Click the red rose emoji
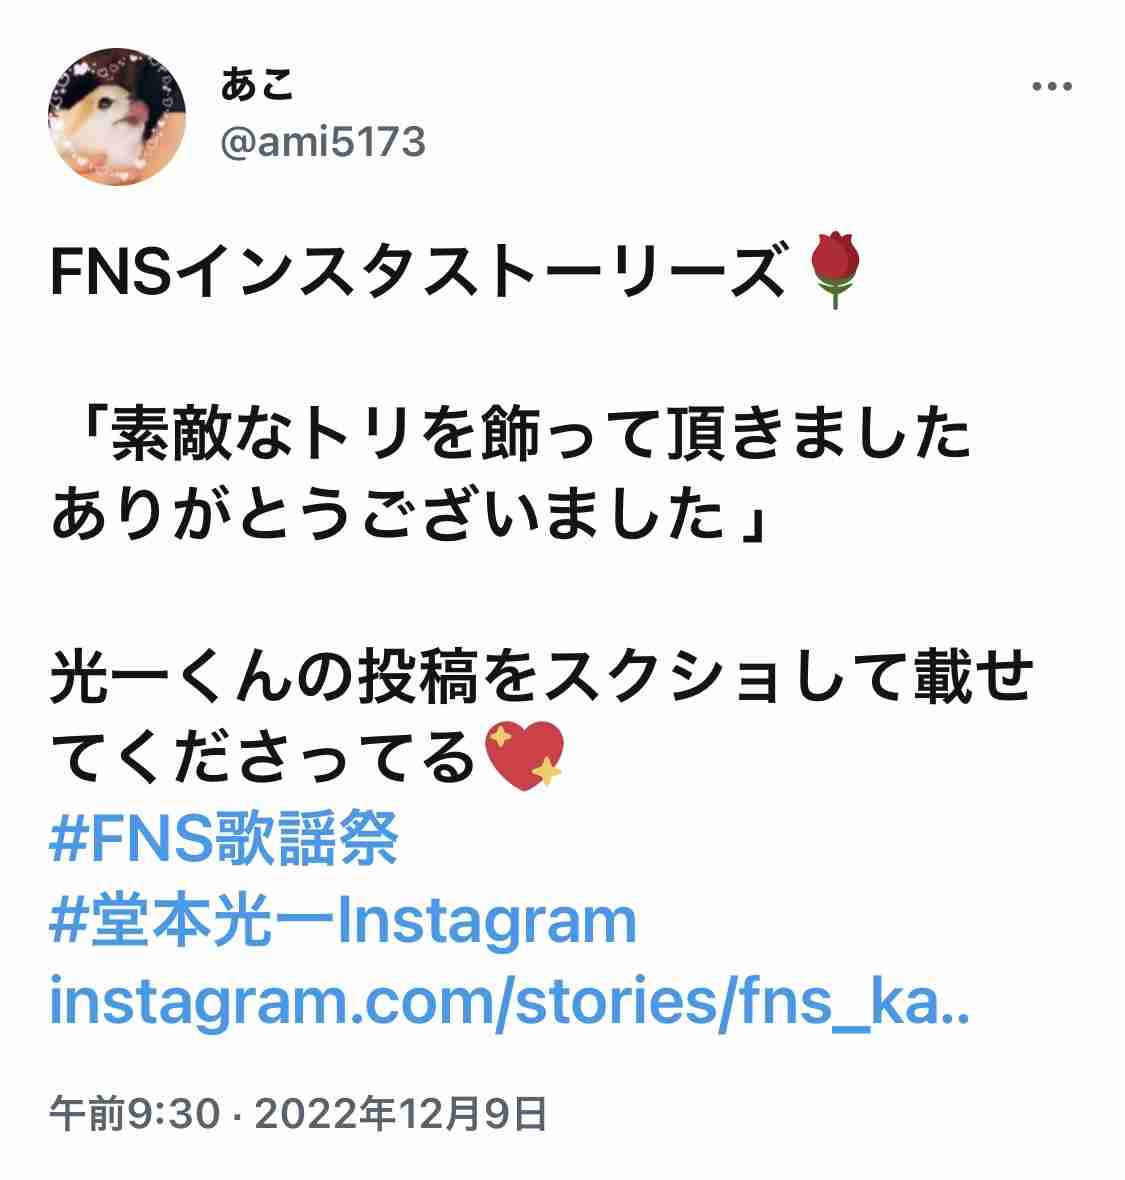This screenshot has width=1125, height=1180. click(x=834, y=269)
